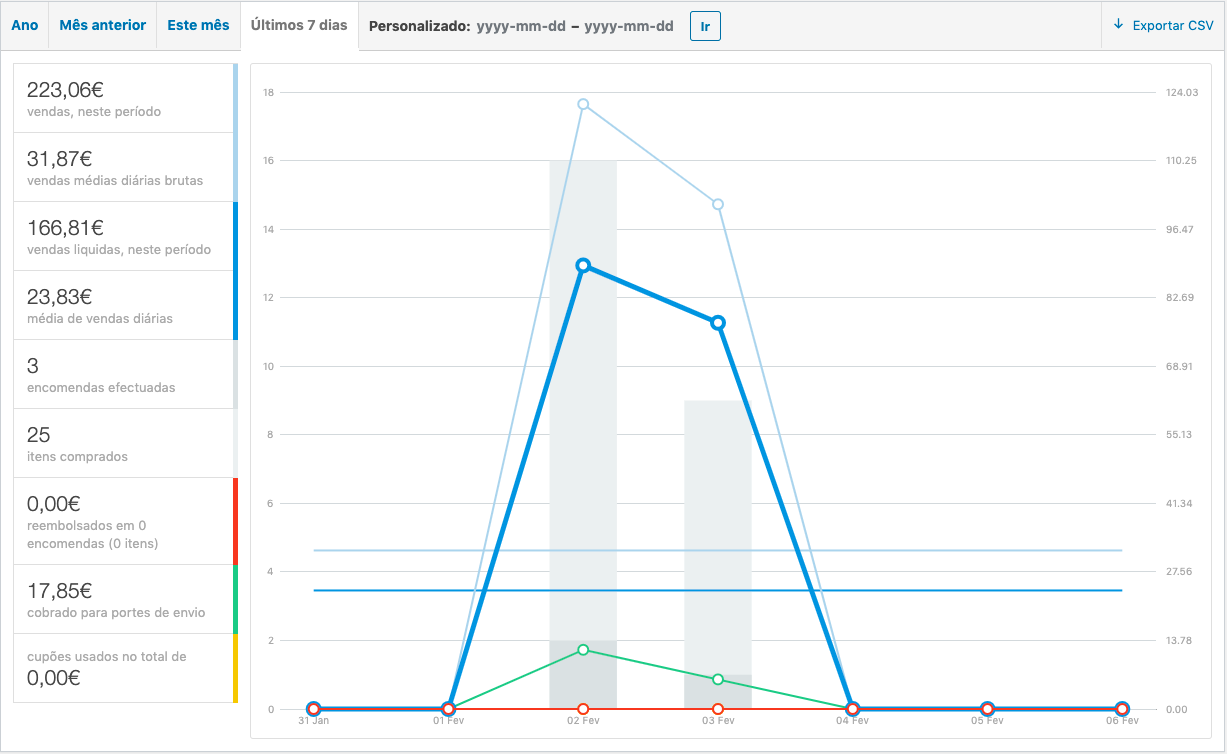The image size is (1227, 754).
Task: Select the 23,83€ média de vendas diárias legend
Action: click(x=125, y=305)
